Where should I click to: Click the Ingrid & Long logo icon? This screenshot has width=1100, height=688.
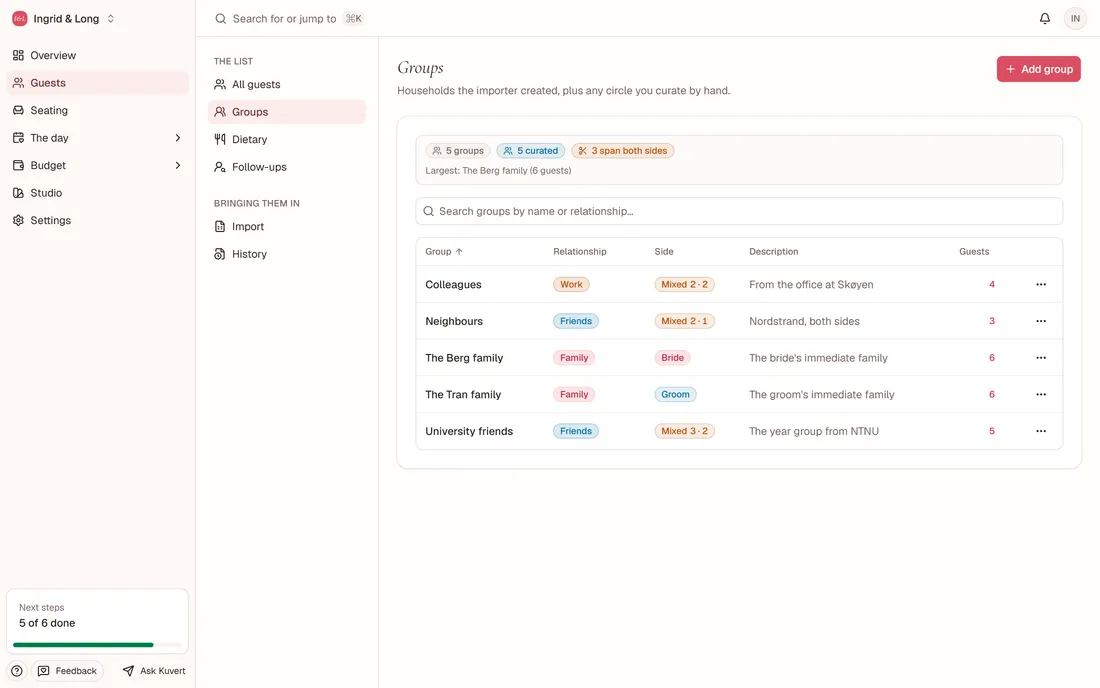[20, 19]
